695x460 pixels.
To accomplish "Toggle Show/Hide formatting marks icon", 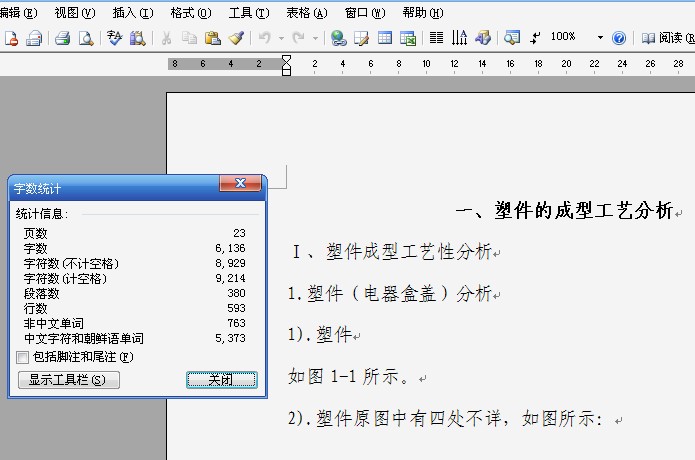I will [x=535, y=39].
